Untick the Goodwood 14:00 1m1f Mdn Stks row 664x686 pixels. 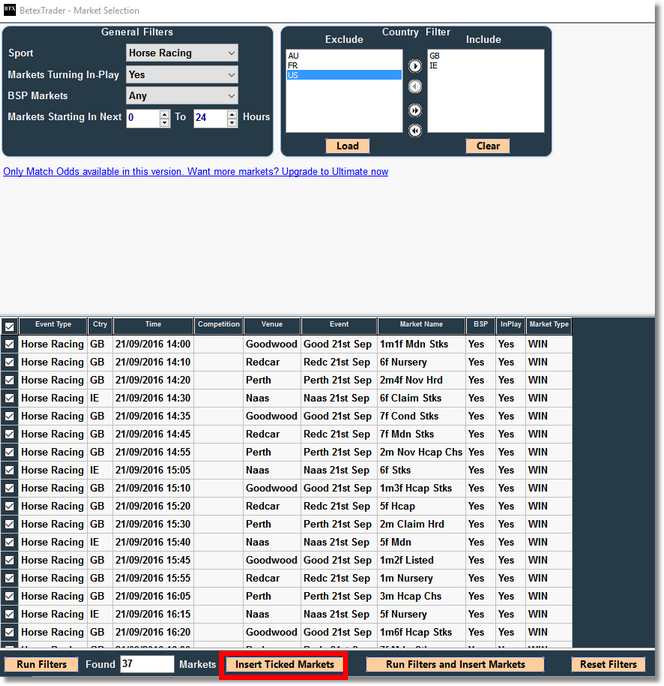pos(9,344)
